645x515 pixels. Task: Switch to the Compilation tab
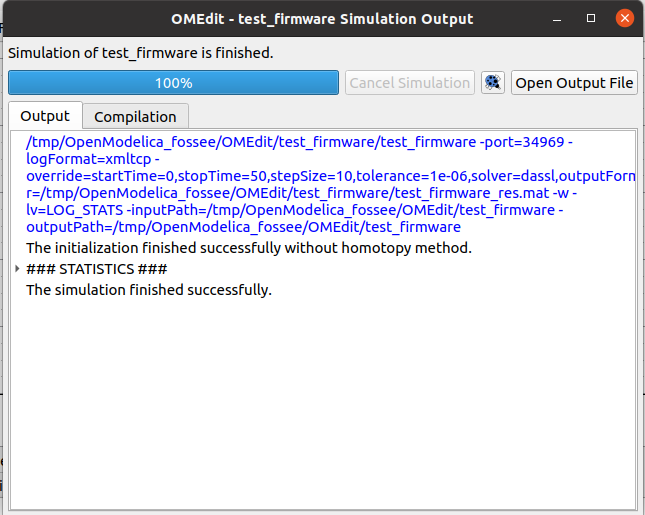click(x=135, y=117)
